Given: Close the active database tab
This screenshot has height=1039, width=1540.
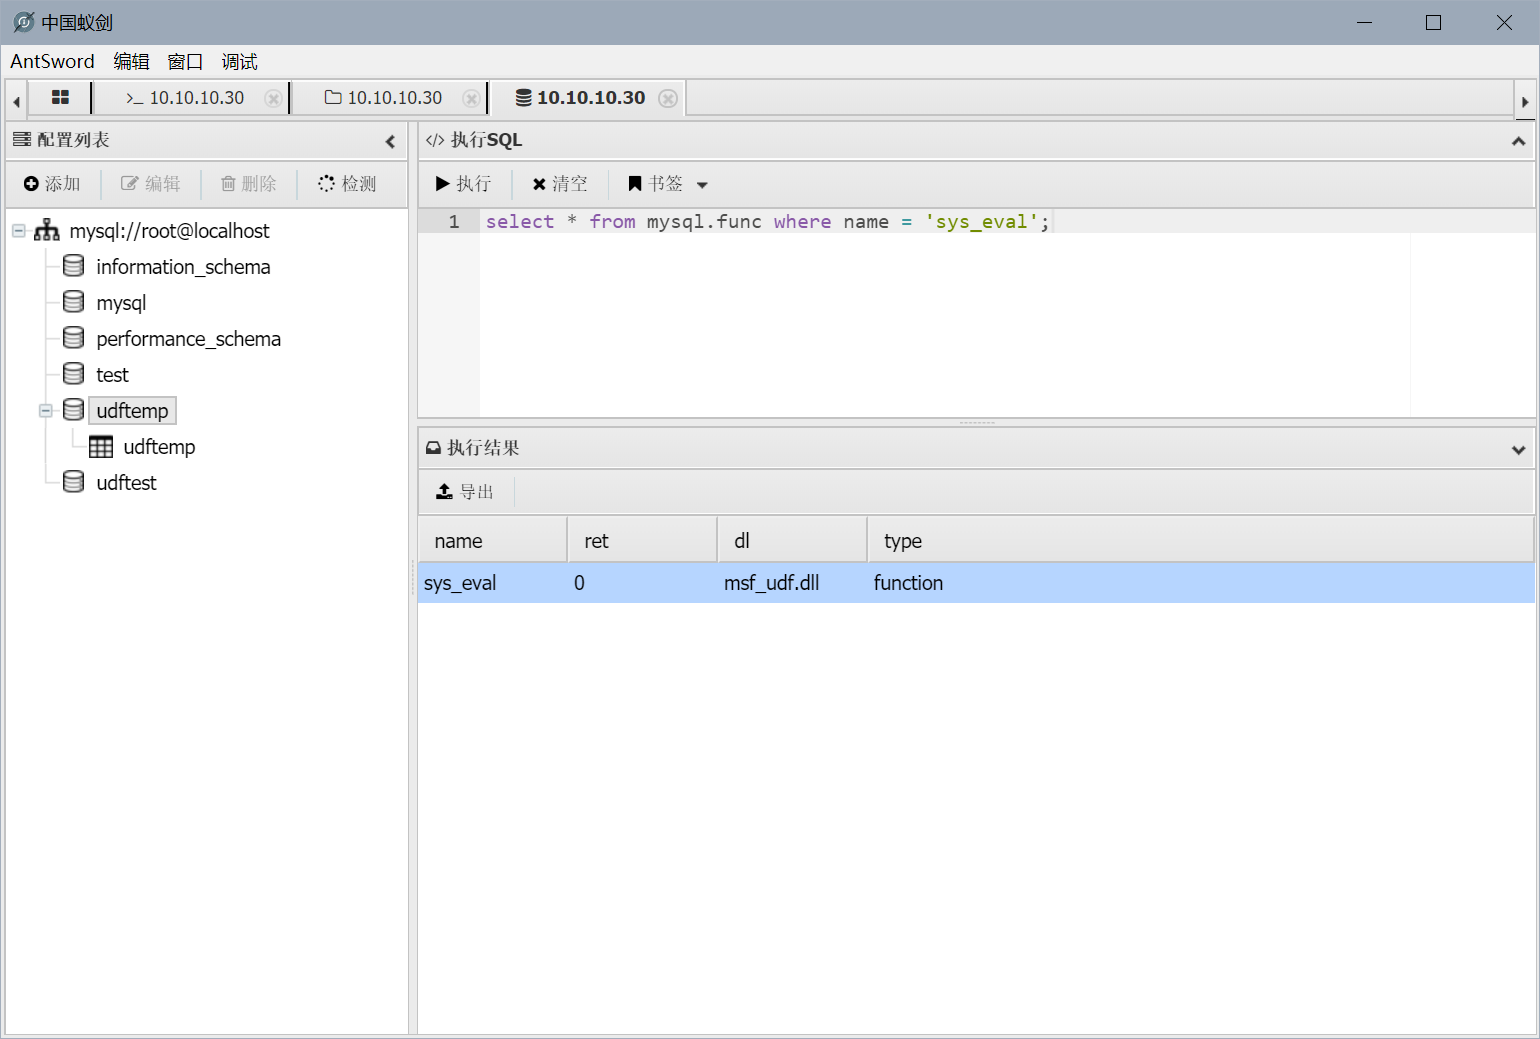Looking at the screenshot, I should point(668,98).
